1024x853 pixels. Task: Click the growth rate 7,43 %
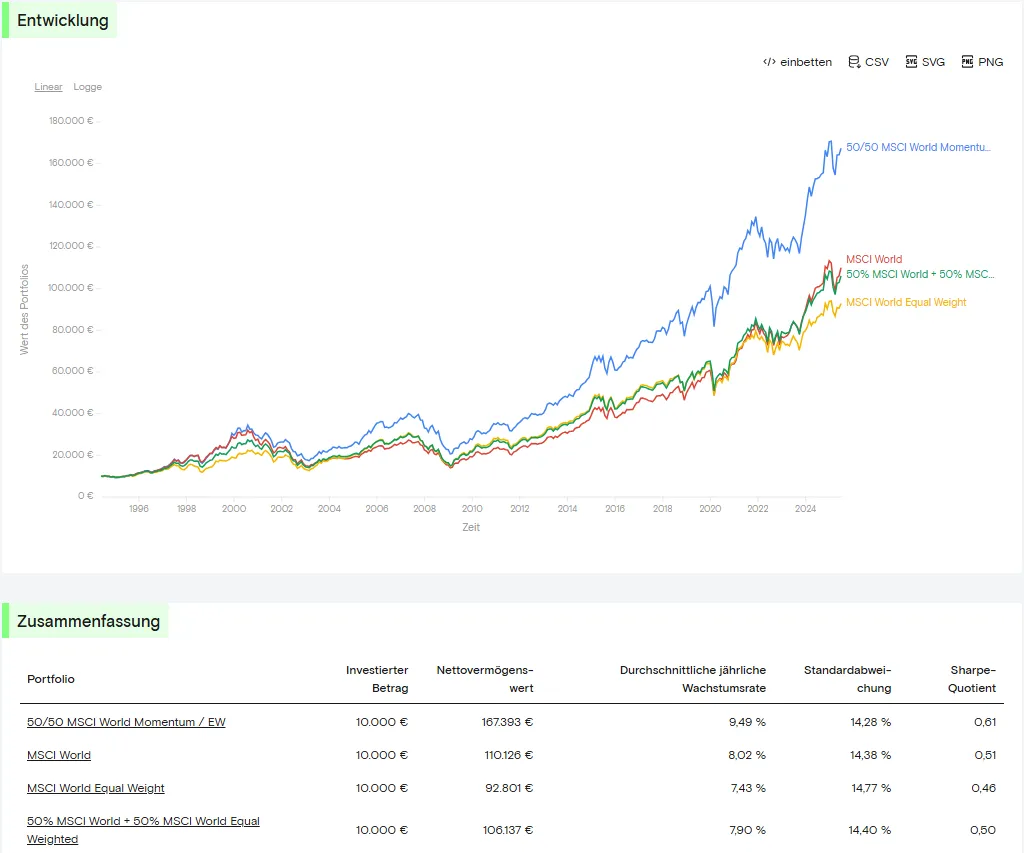click(x=748, y=788)
